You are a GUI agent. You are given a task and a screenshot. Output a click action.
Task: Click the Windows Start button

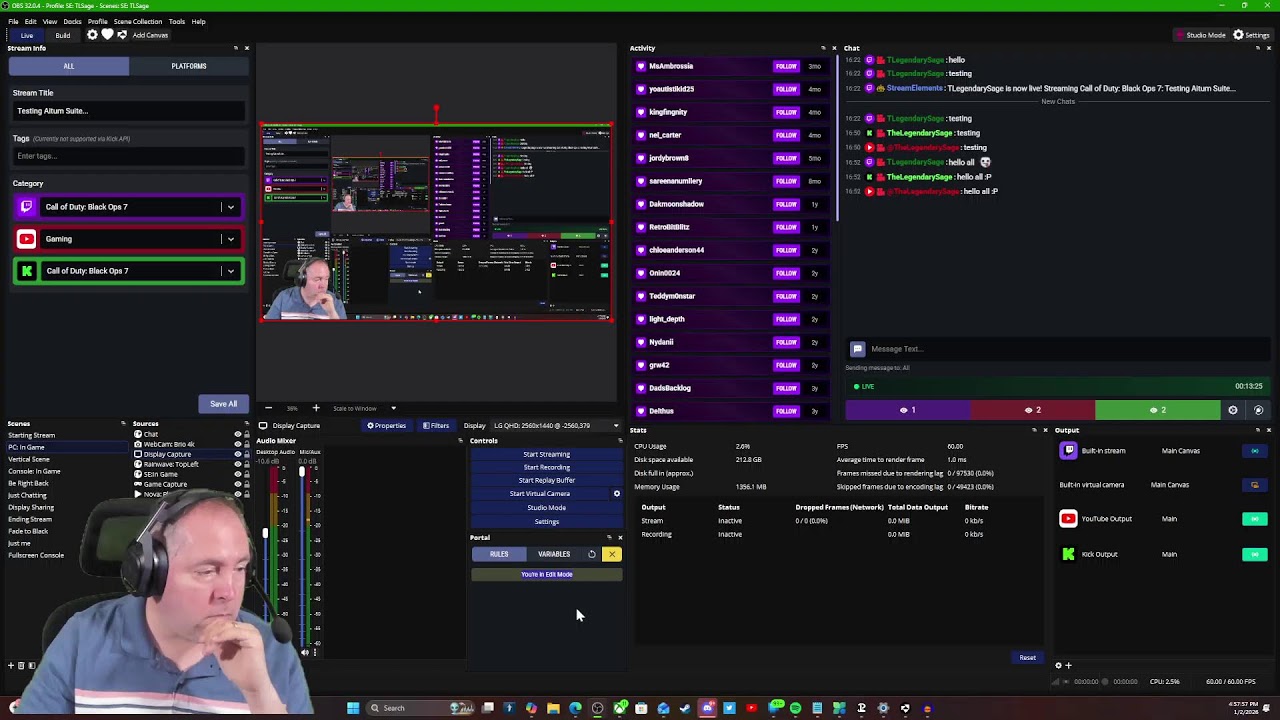[x=353, y=708]
